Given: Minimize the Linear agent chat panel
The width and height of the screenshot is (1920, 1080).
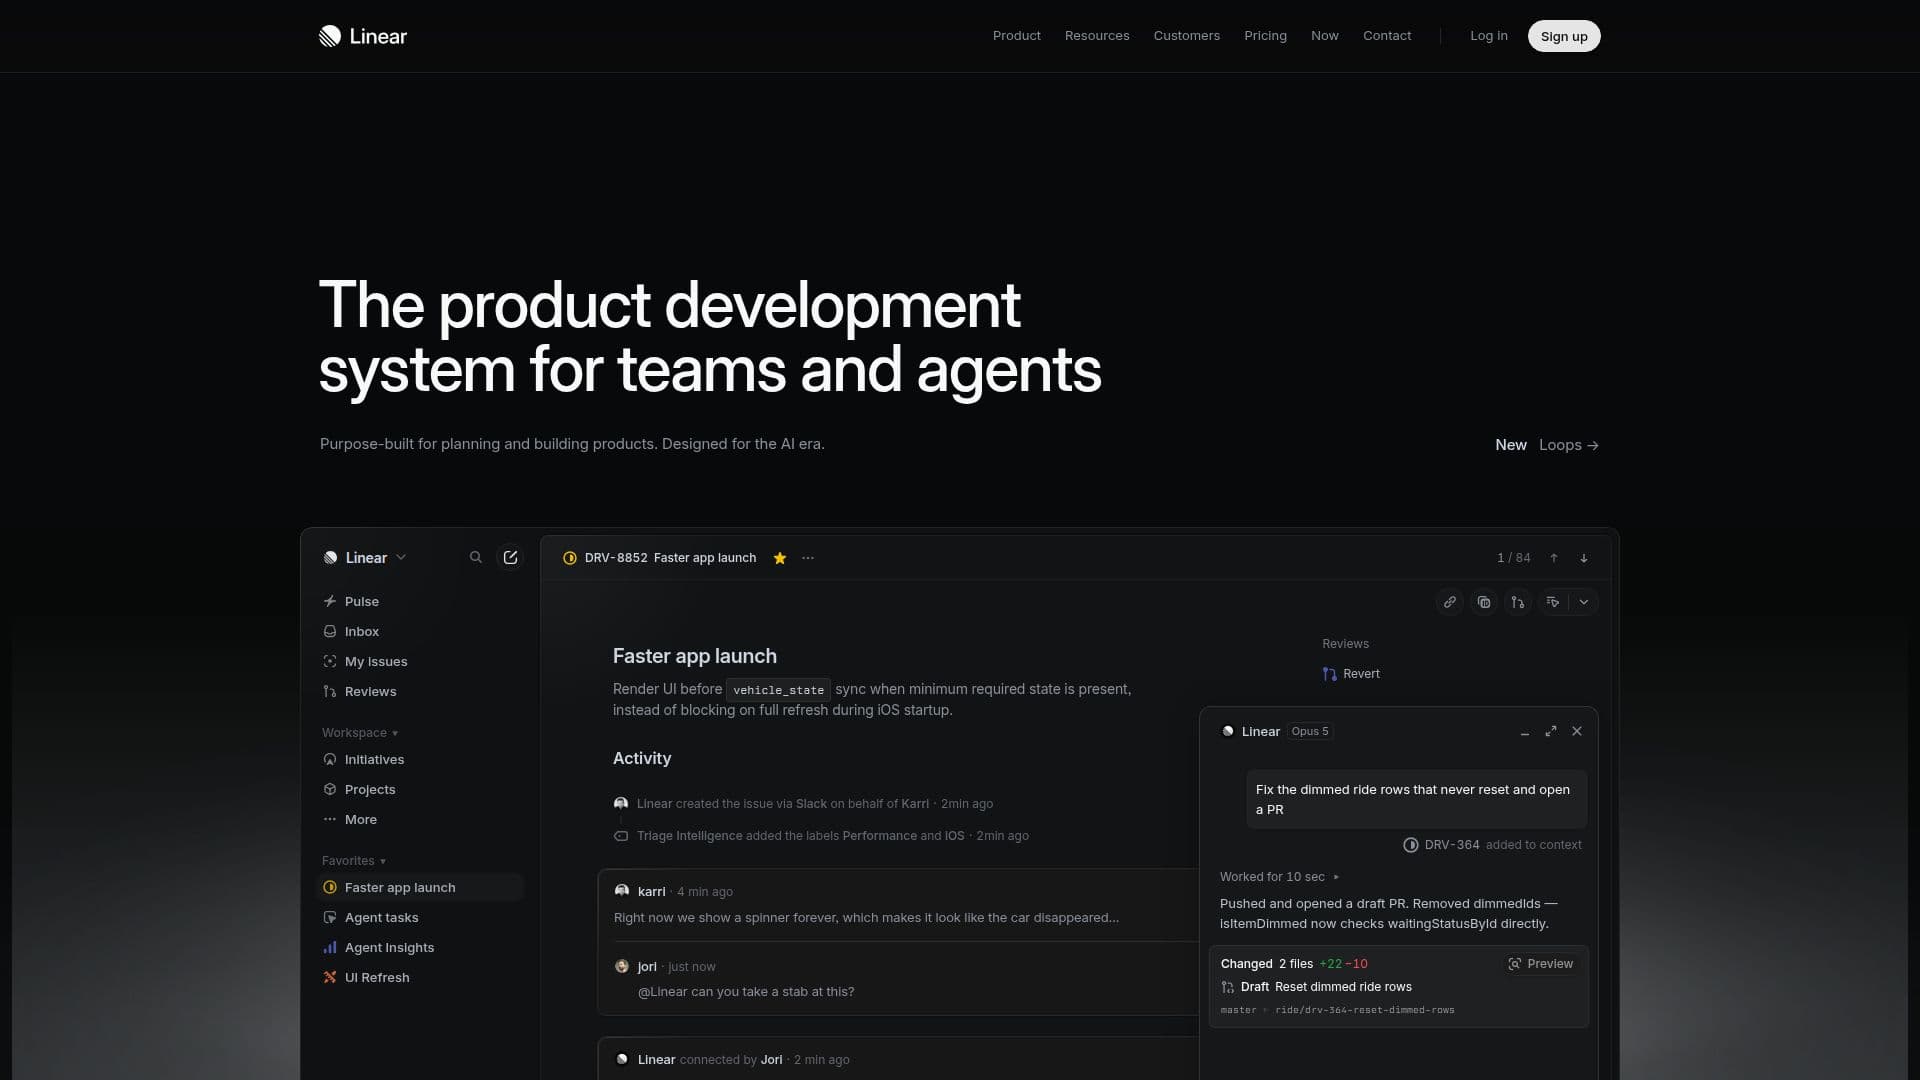Looking at the screenshot, I should coord(1524,732).
